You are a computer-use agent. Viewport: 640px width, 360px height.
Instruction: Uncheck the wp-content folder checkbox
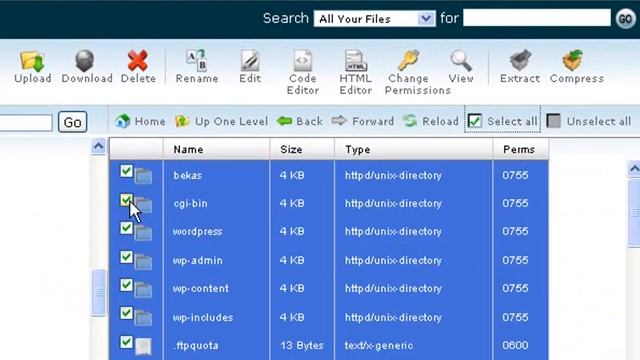[x=127, y=285]
